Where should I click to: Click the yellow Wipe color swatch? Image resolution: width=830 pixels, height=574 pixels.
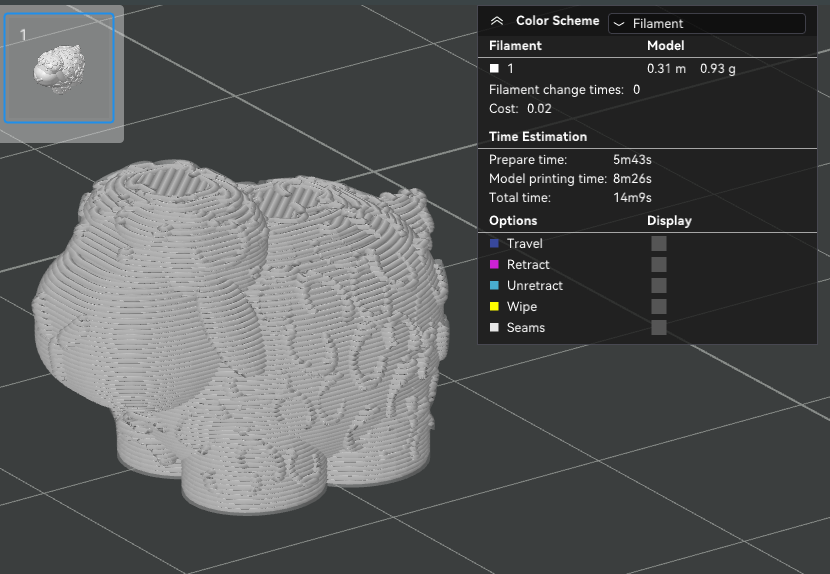pyautogui.click(x=494, y=307)
